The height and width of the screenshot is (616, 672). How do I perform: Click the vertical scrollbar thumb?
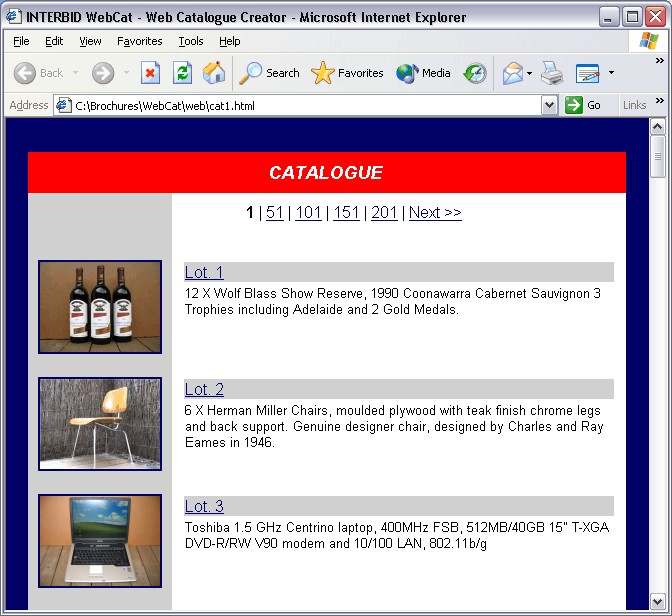(657, 156)
